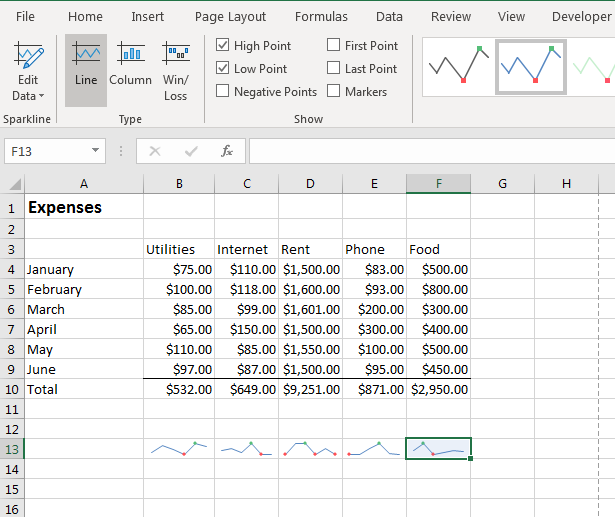This screenshot has height=517, width=615.
Task: Click the Insert Function fx icon
Action: click(227, 151)
